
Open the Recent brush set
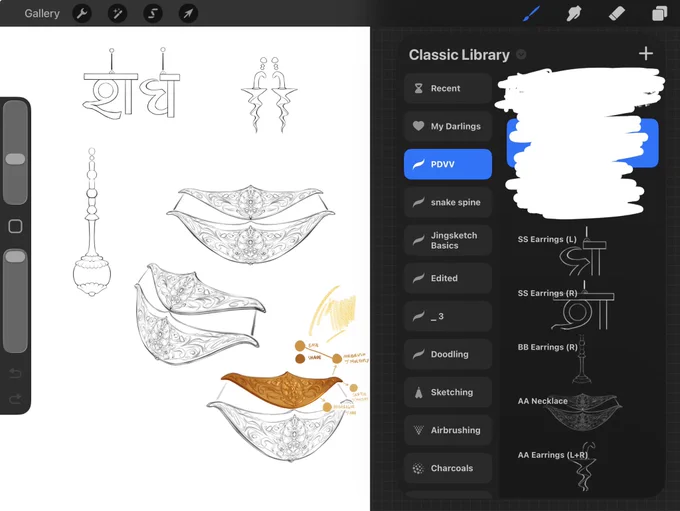[x=448, y=88]
